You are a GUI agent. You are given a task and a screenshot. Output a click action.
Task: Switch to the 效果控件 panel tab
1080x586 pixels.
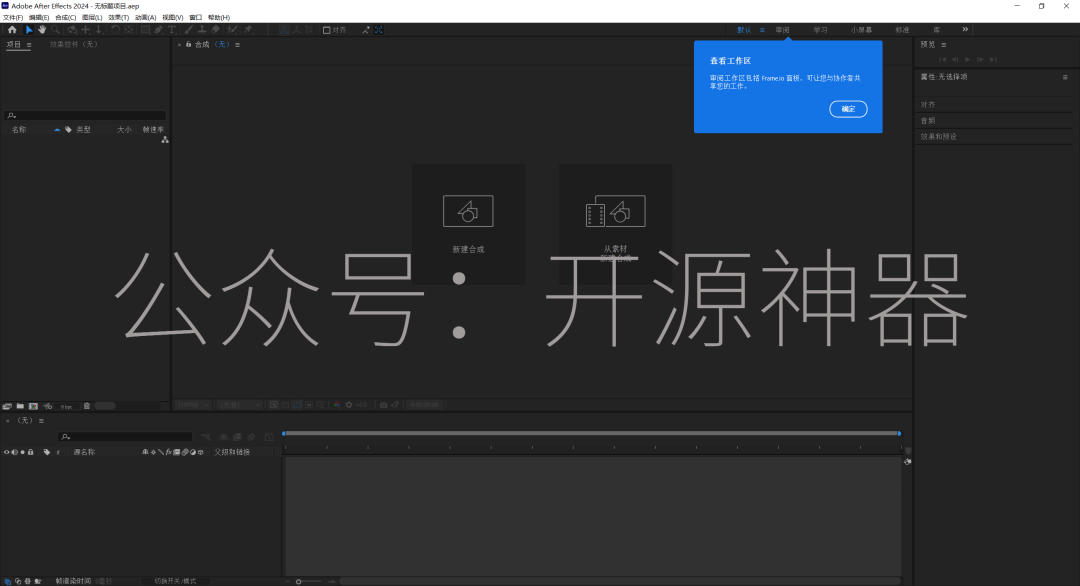(74, 44)
